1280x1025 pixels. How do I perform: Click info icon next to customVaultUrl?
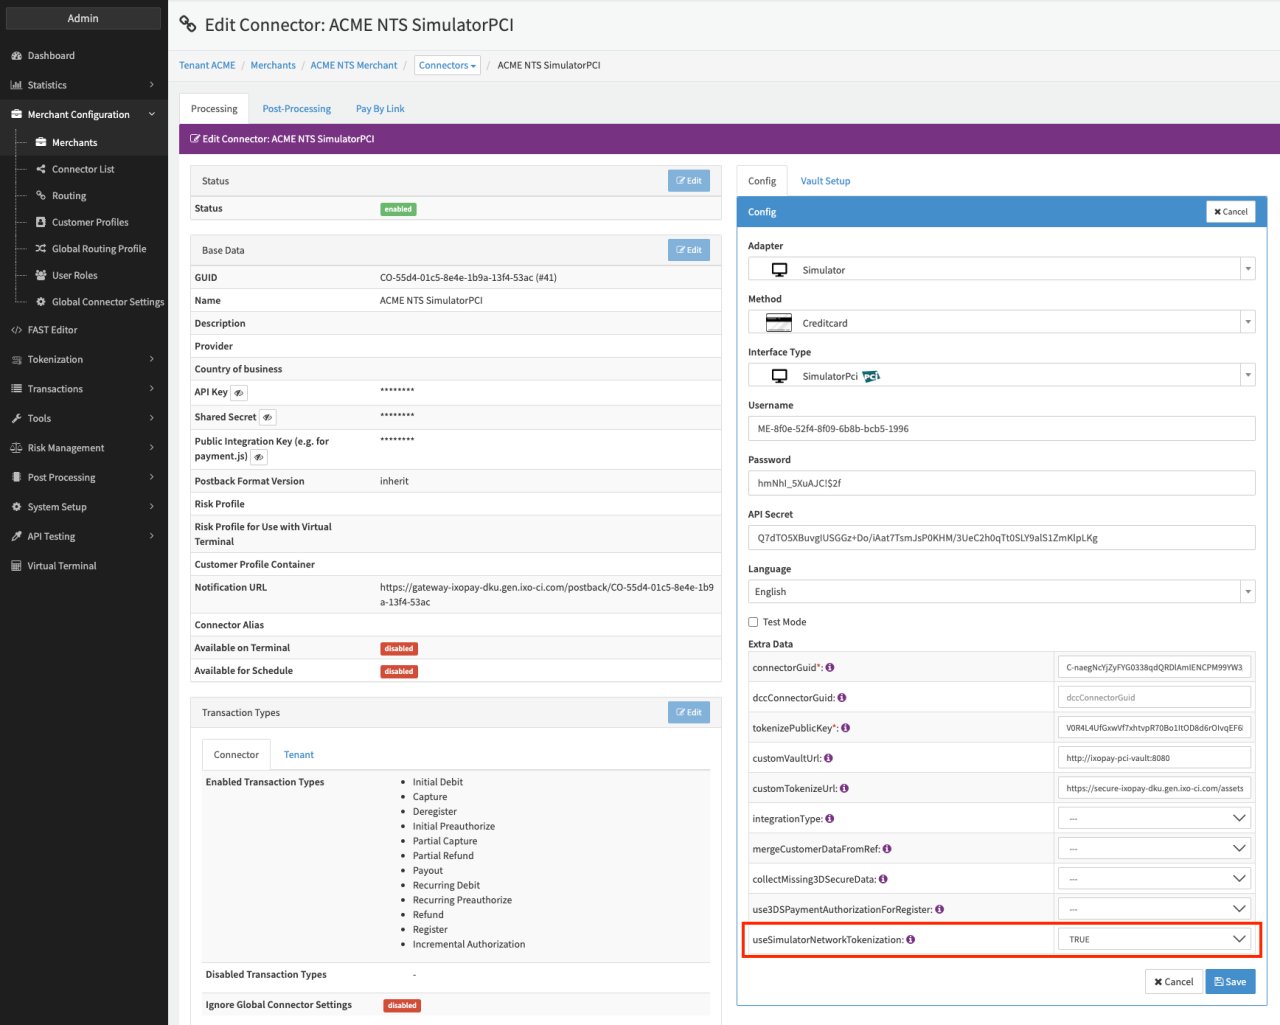click(x=829, y=759)
